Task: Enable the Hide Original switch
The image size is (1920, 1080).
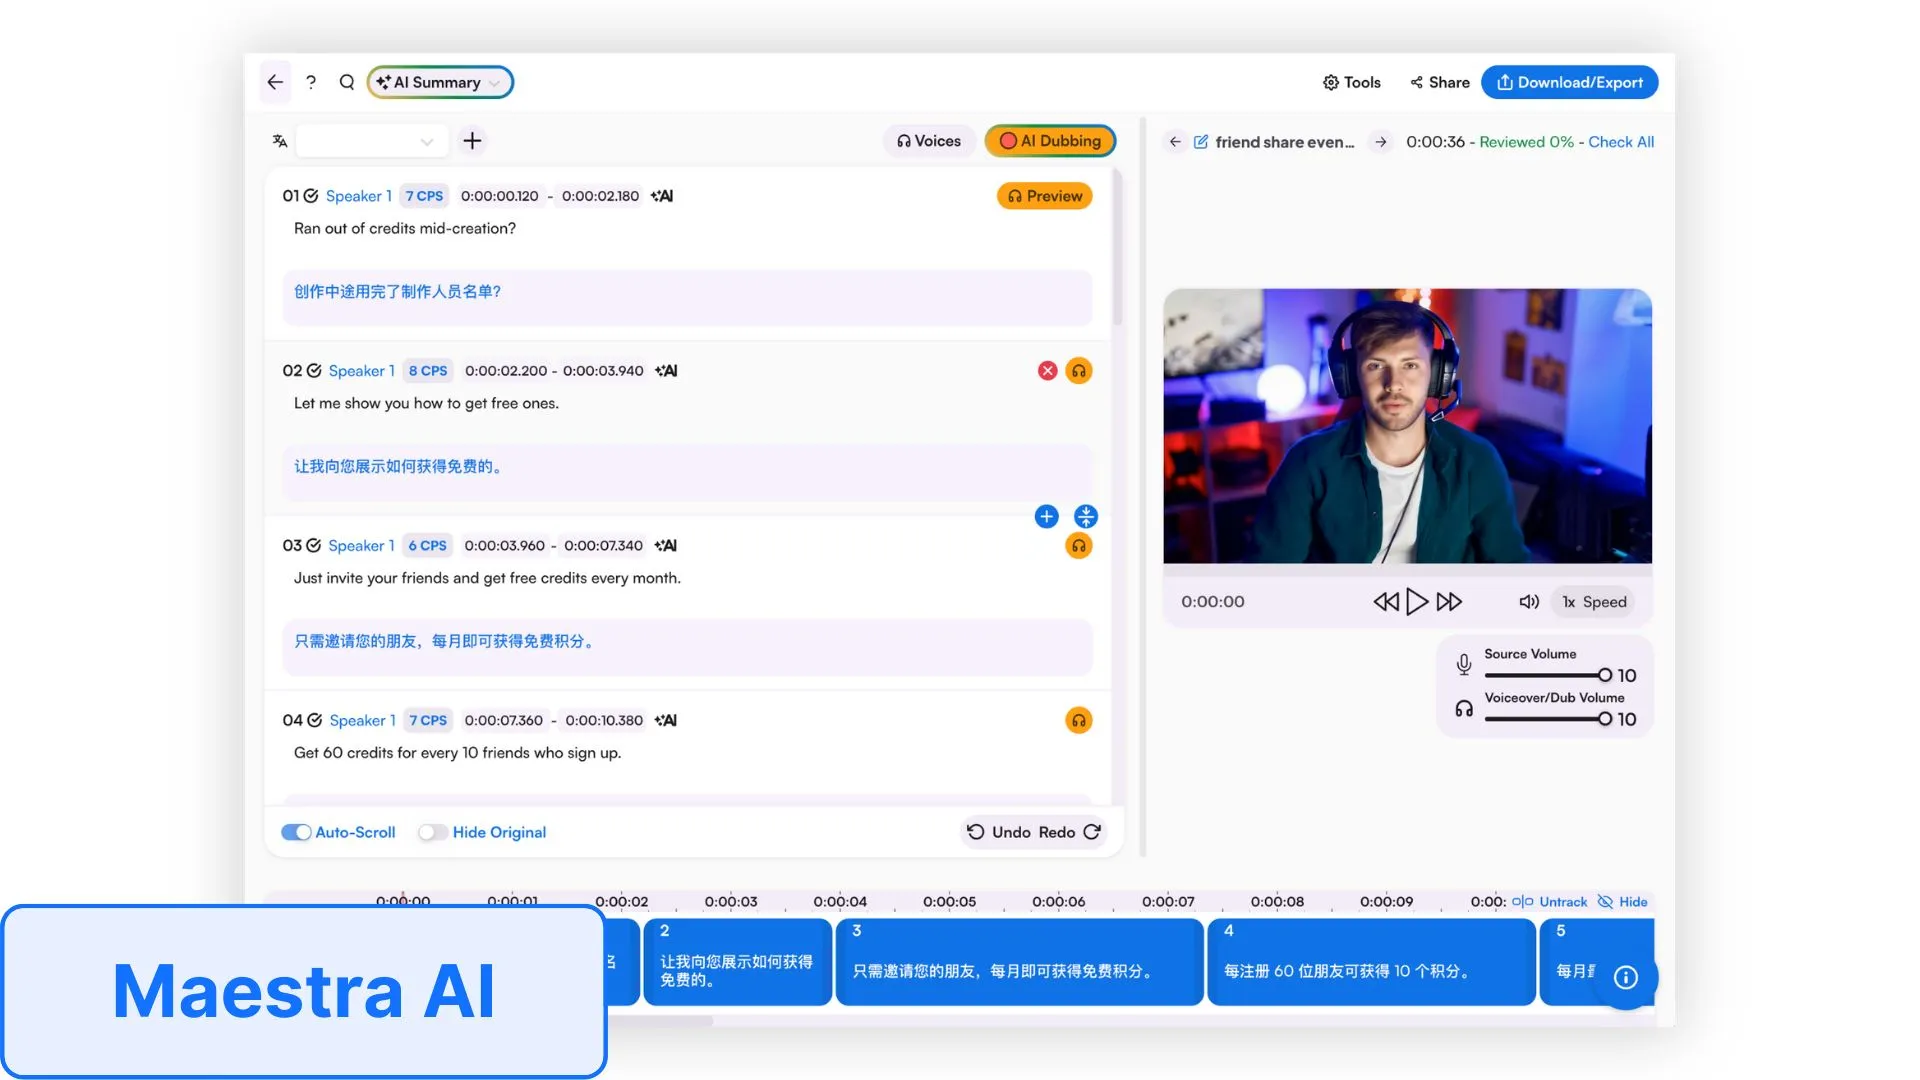Action: coord(432,832)
